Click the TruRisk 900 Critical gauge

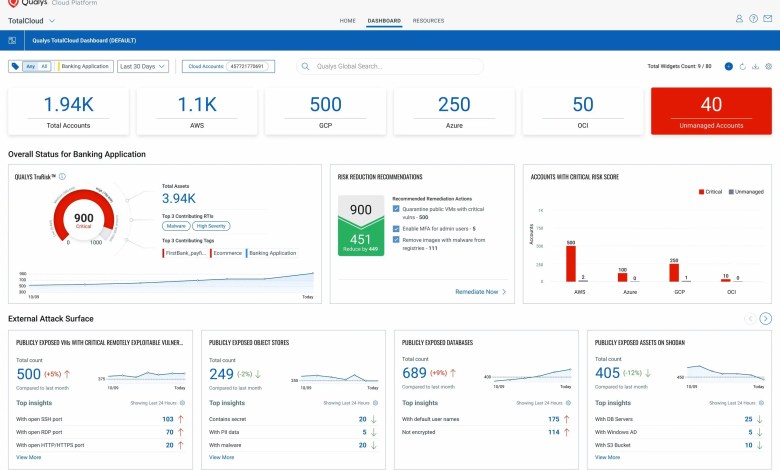tap(84, 219)
